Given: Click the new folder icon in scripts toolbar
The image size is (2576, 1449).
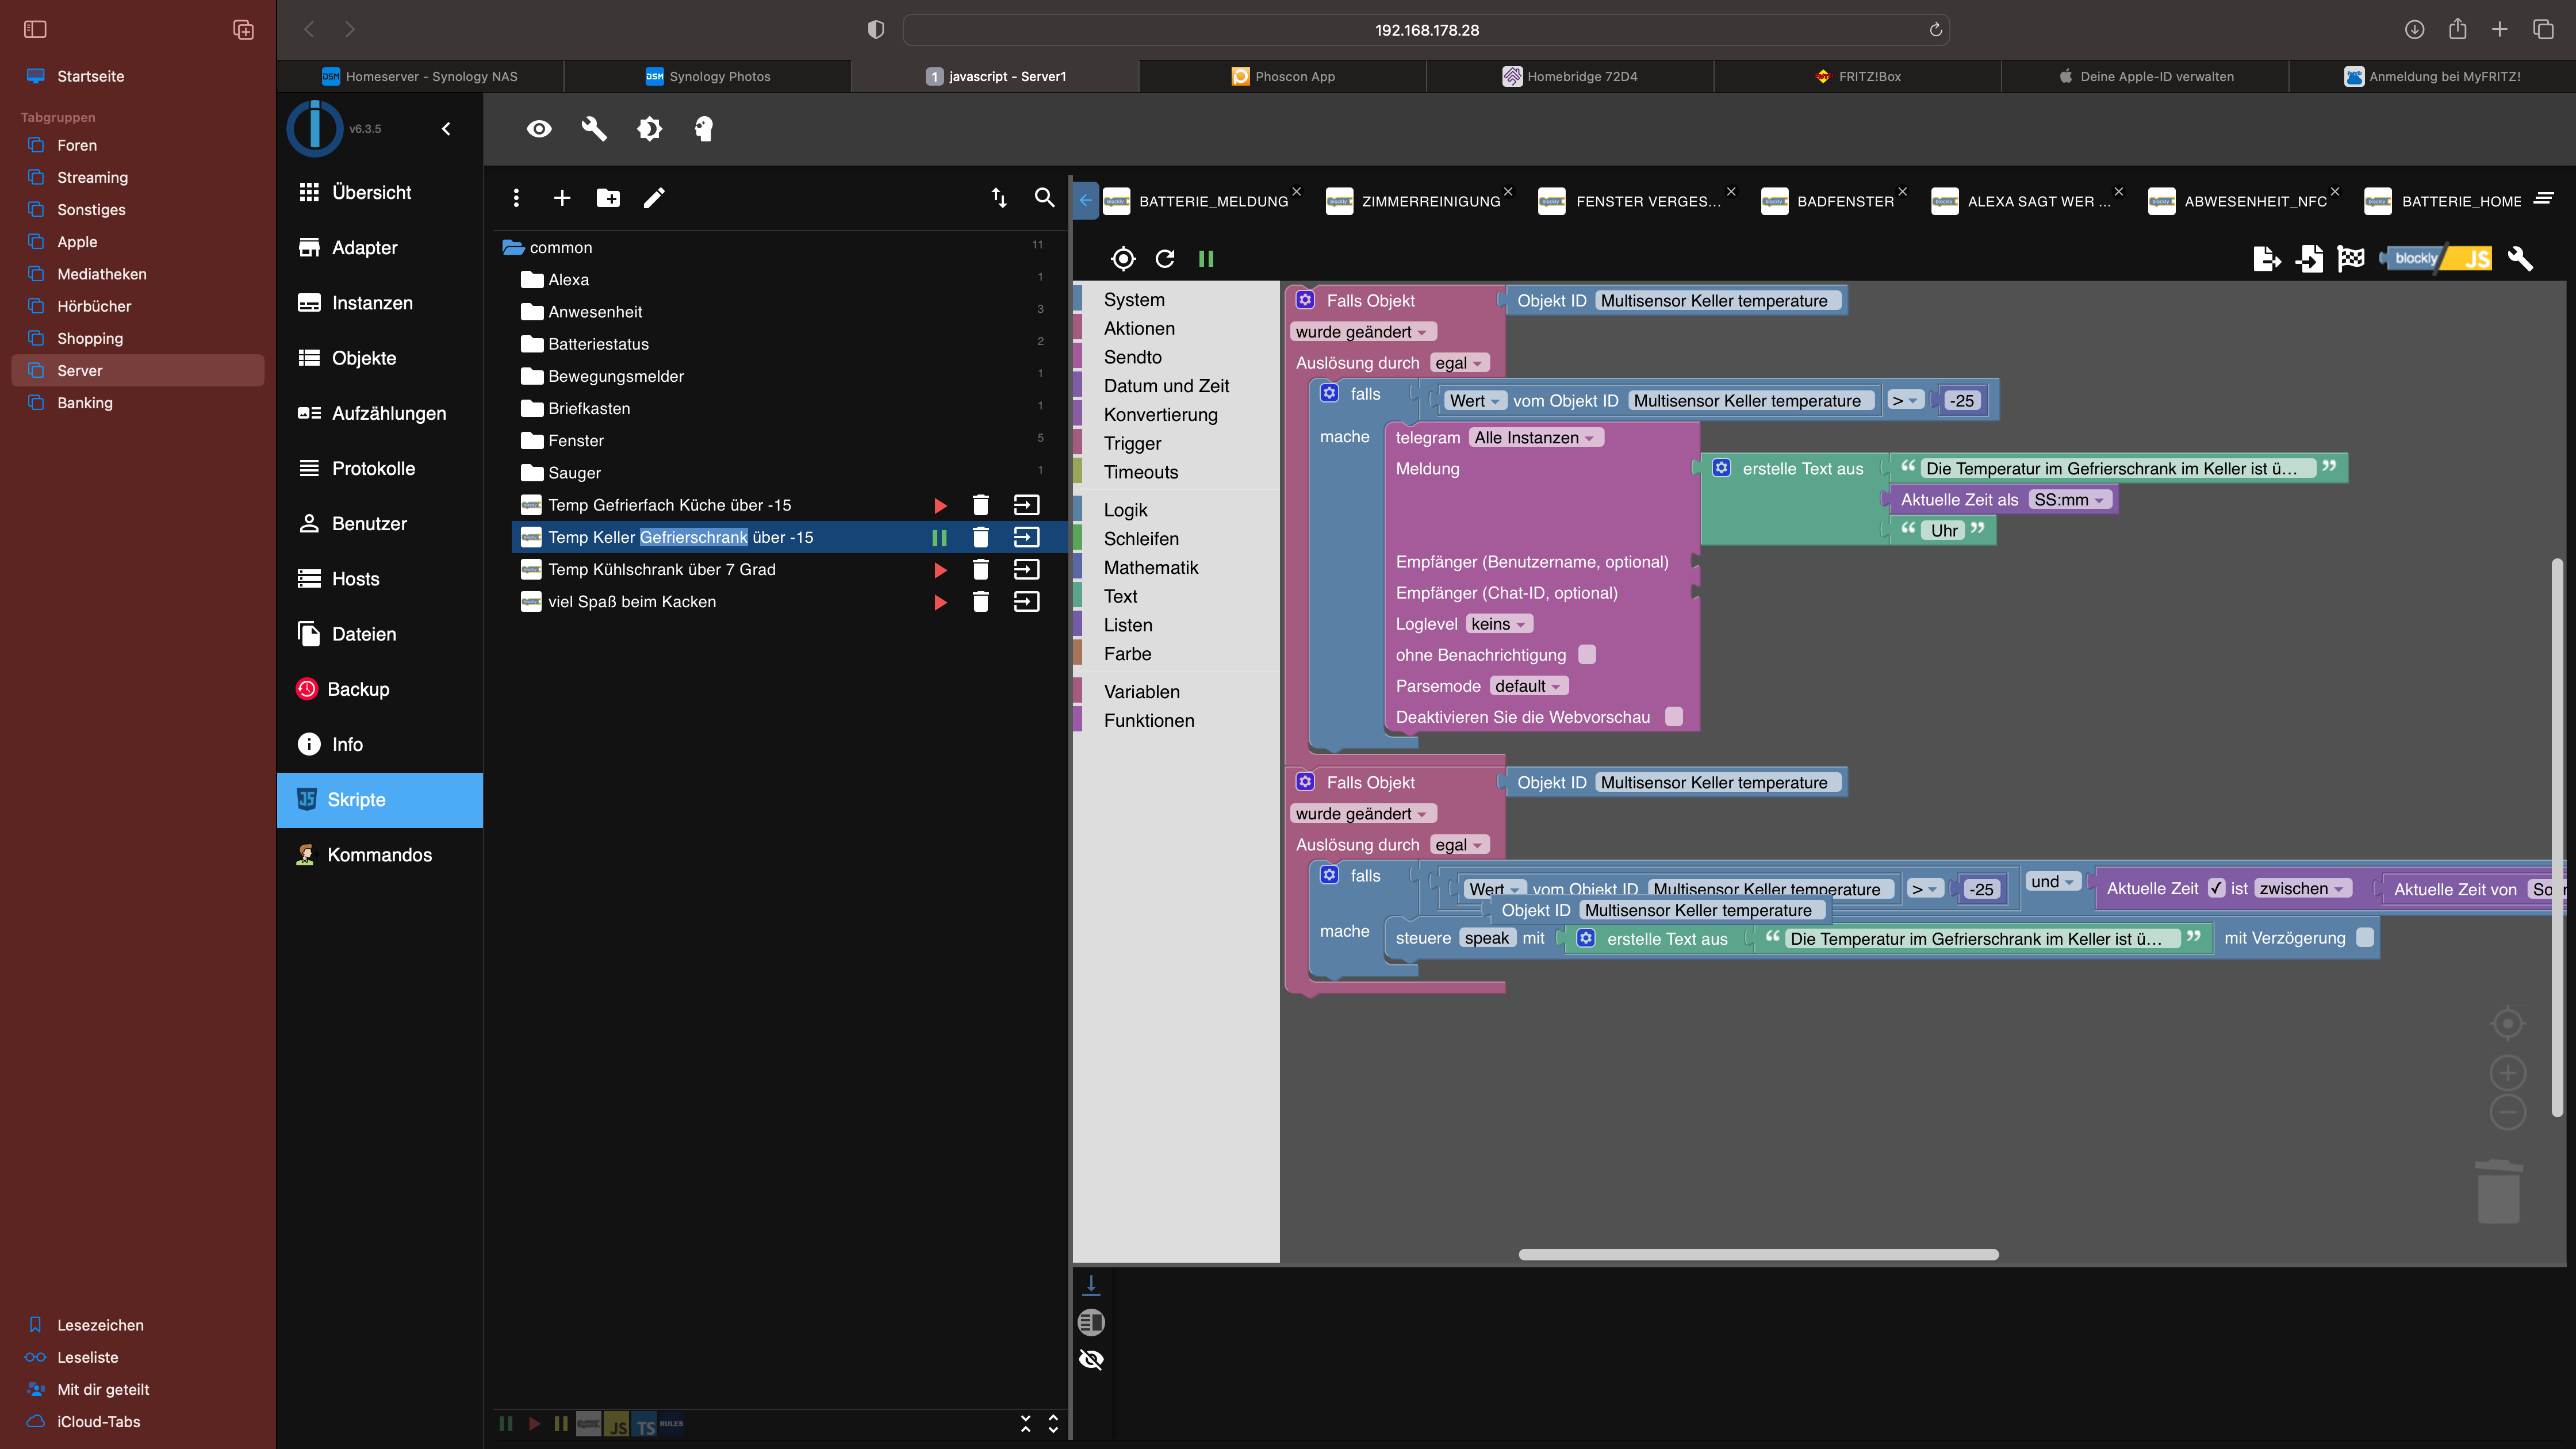Looking at the screenshot, I should 608,198.
